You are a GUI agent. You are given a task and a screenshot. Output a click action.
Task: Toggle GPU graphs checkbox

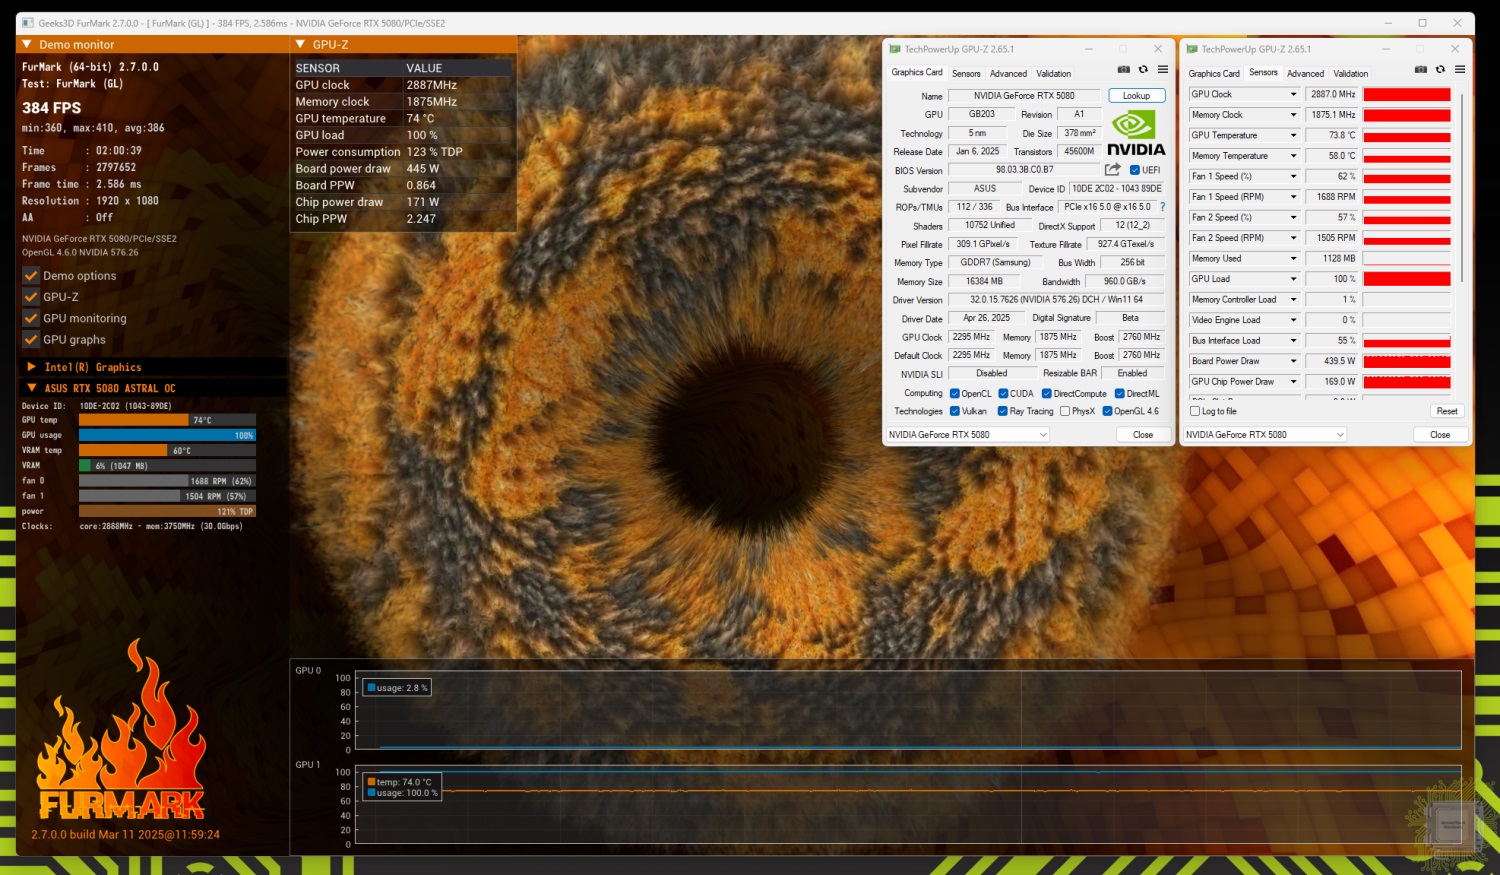point(31,340)
